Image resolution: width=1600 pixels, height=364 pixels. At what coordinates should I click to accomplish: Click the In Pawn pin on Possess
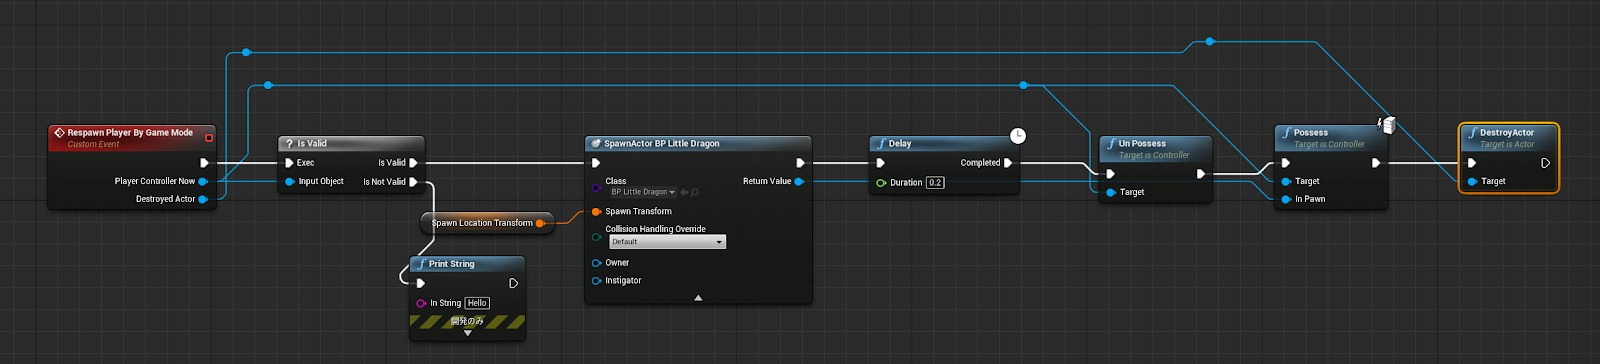click(1286, 199)
